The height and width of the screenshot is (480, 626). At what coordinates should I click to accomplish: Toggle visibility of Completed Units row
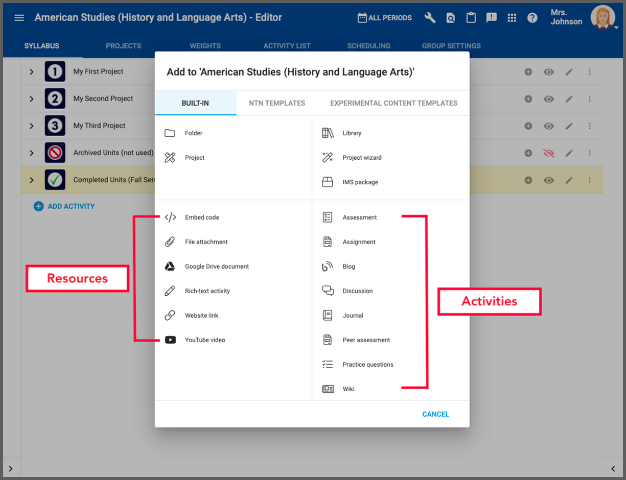(x=548, y=180)
